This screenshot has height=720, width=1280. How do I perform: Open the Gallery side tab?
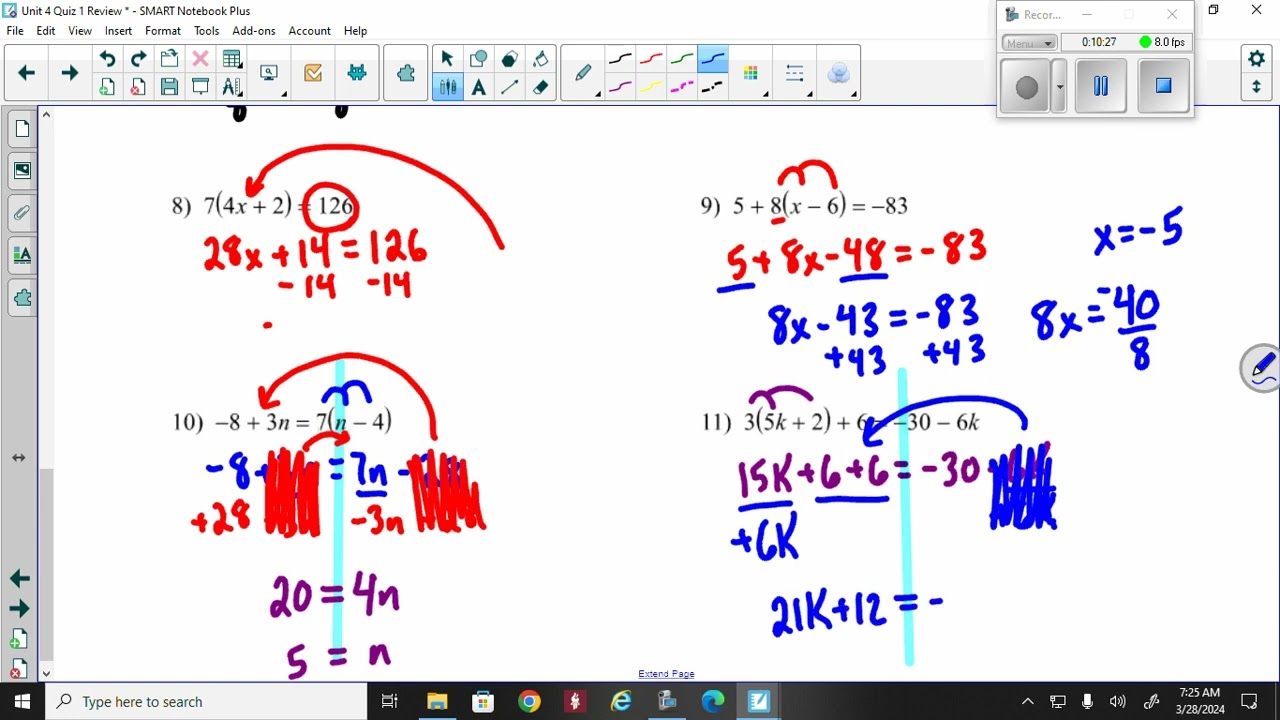(22, 171)
